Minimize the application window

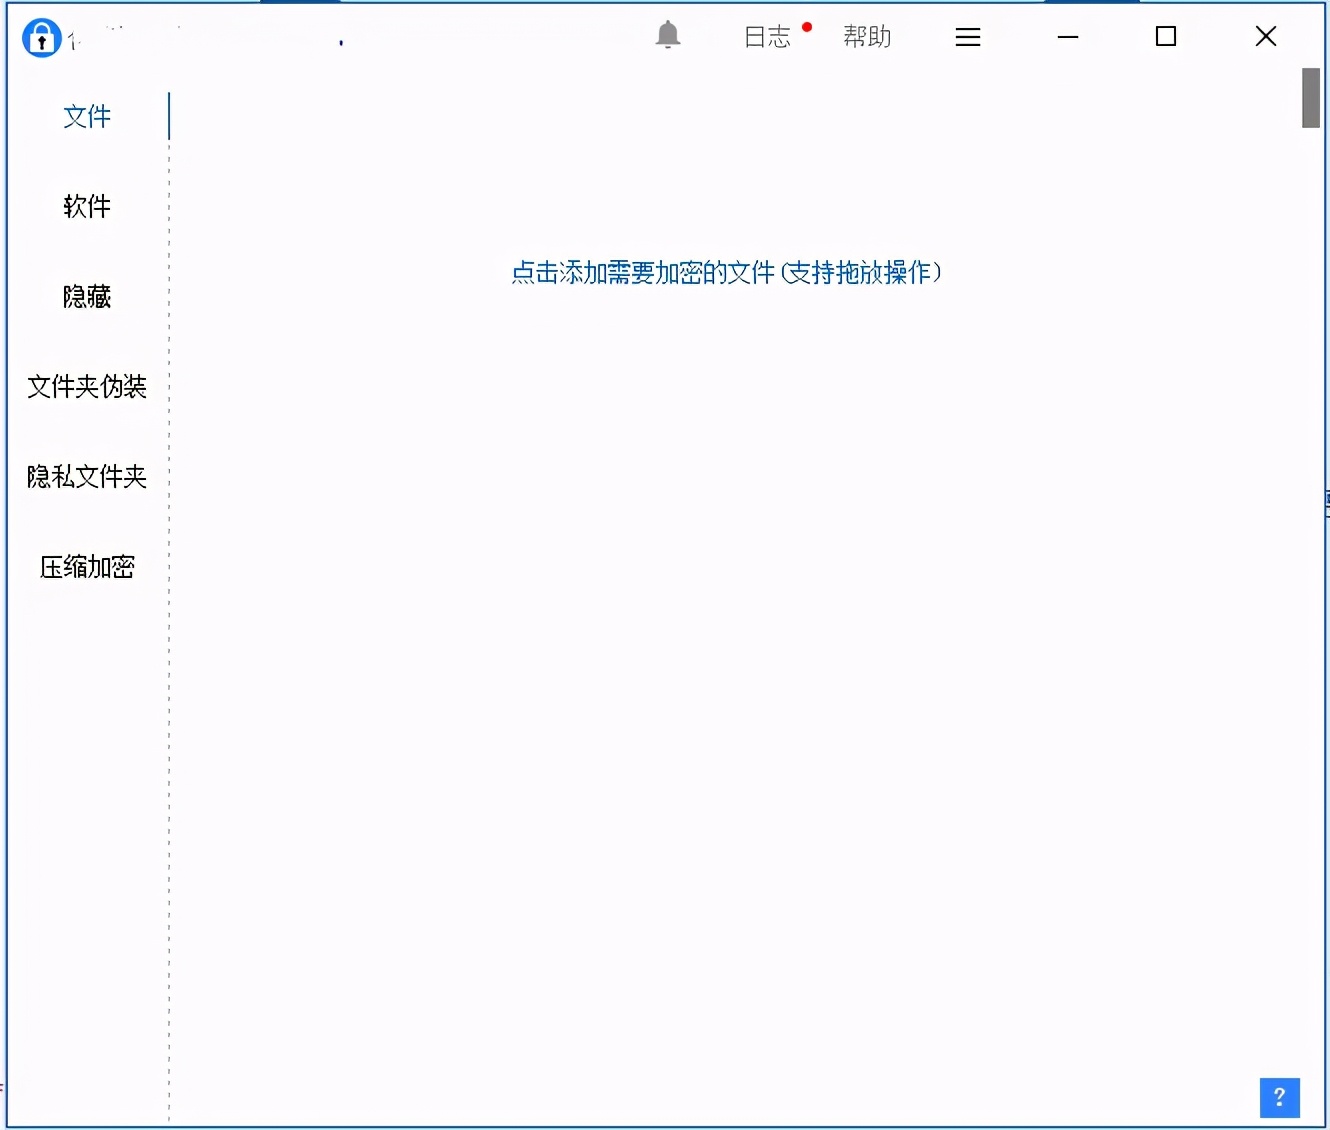click(1068, 37)
